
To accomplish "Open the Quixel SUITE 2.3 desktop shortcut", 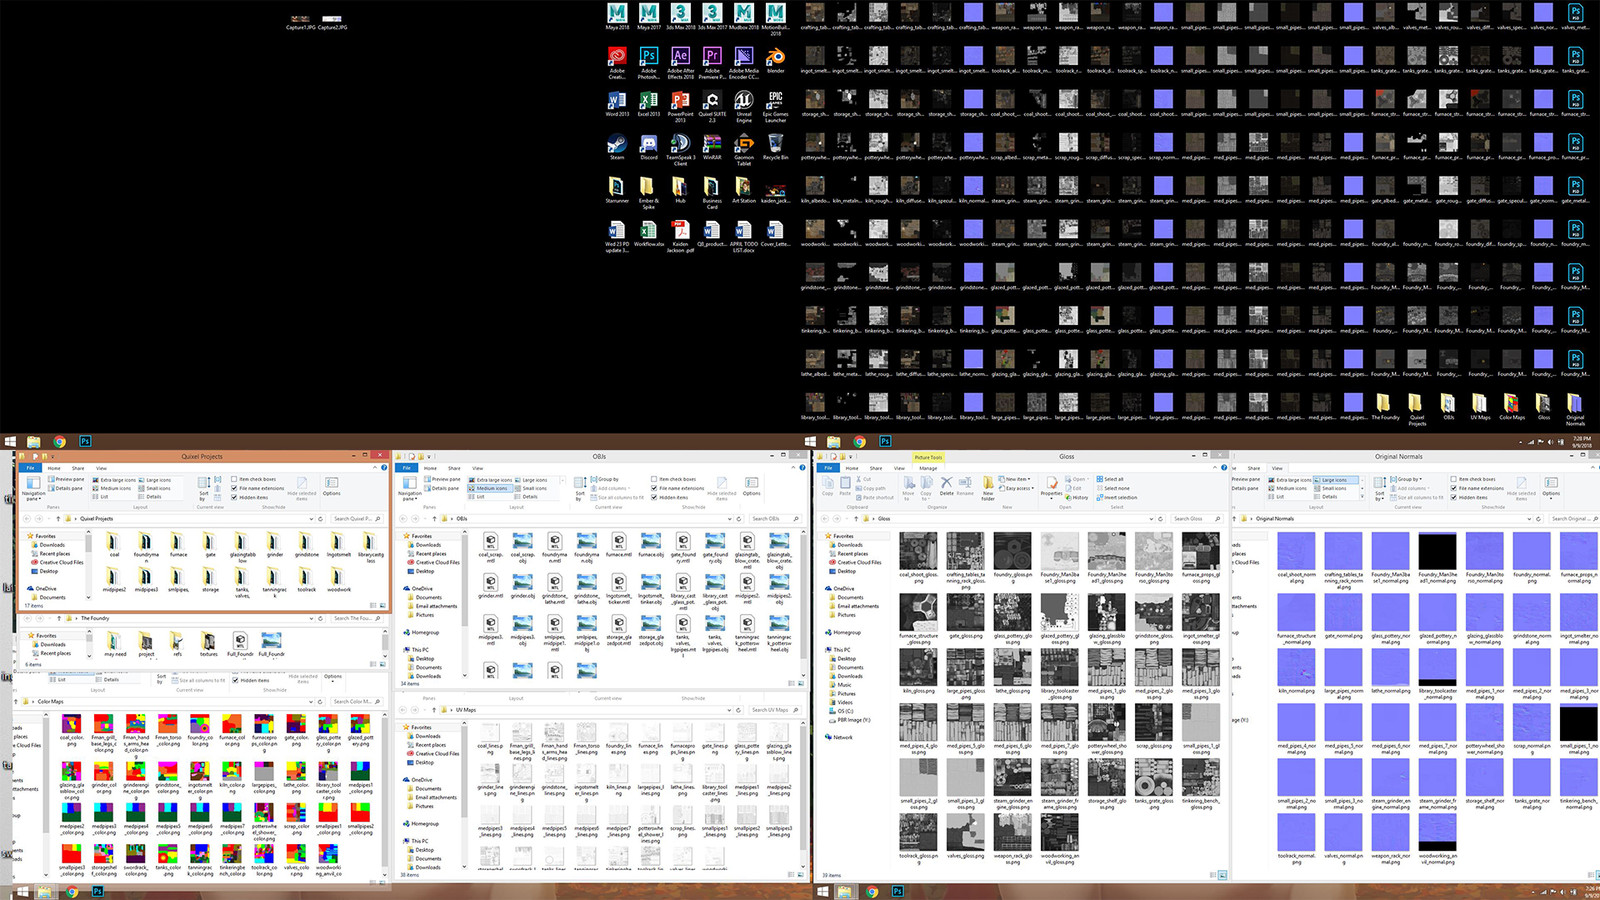I will tap(712, 106).
